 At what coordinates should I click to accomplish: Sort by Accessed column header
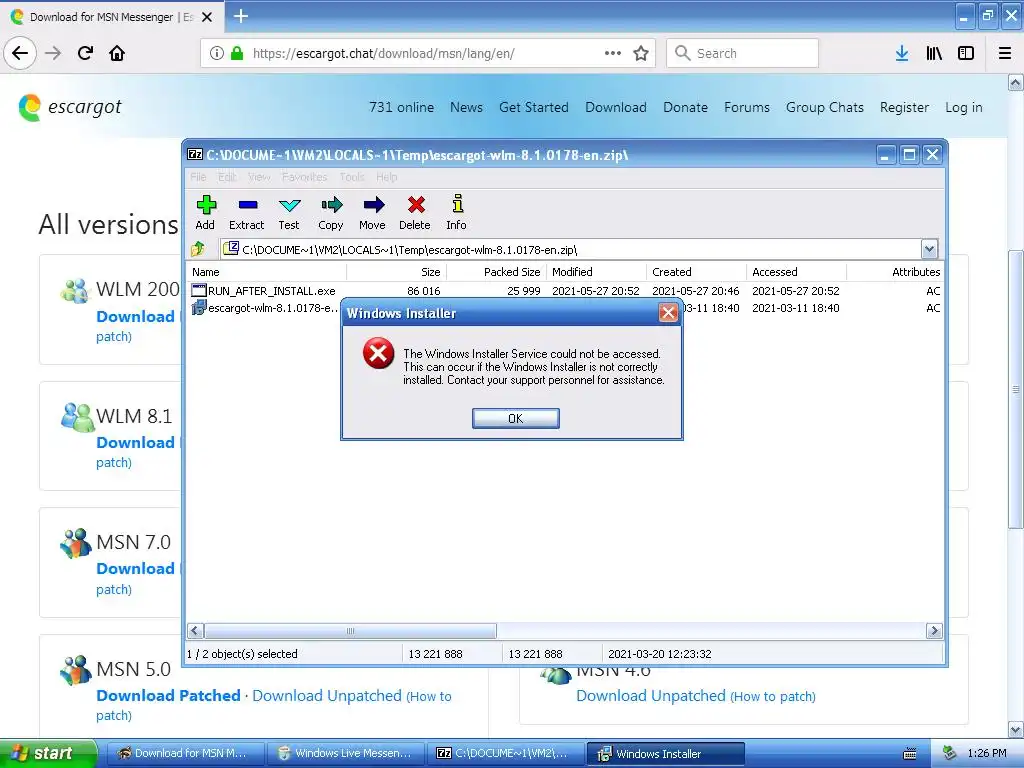pyautogui.click(x=796, y=272)
